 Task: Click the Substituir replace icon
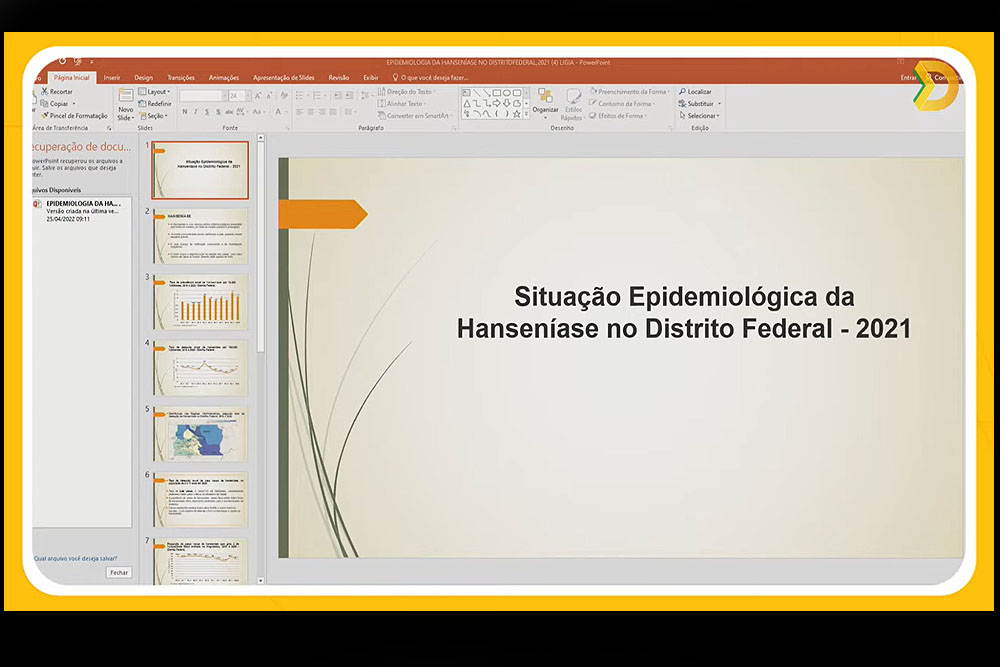tap(682, 104)
